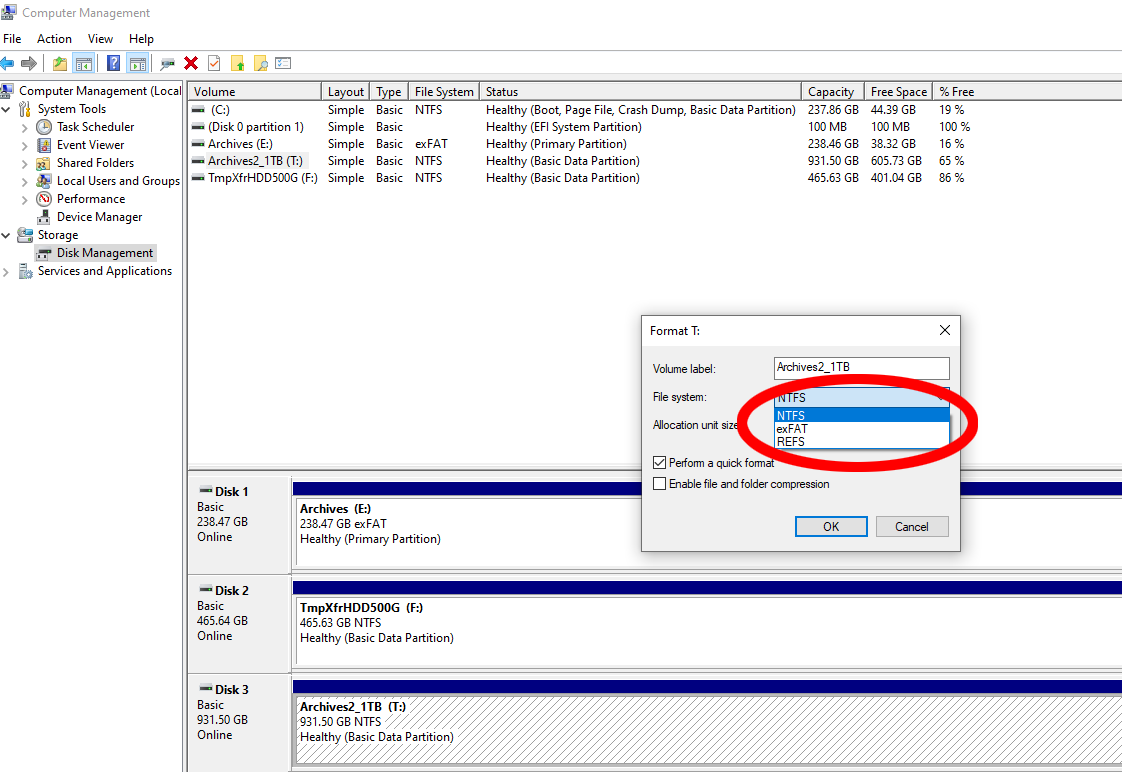Image resolution: width=1122 pixels, height=772 pixels.
Task: Click the Volume label input field
Action: pos(862,368)
